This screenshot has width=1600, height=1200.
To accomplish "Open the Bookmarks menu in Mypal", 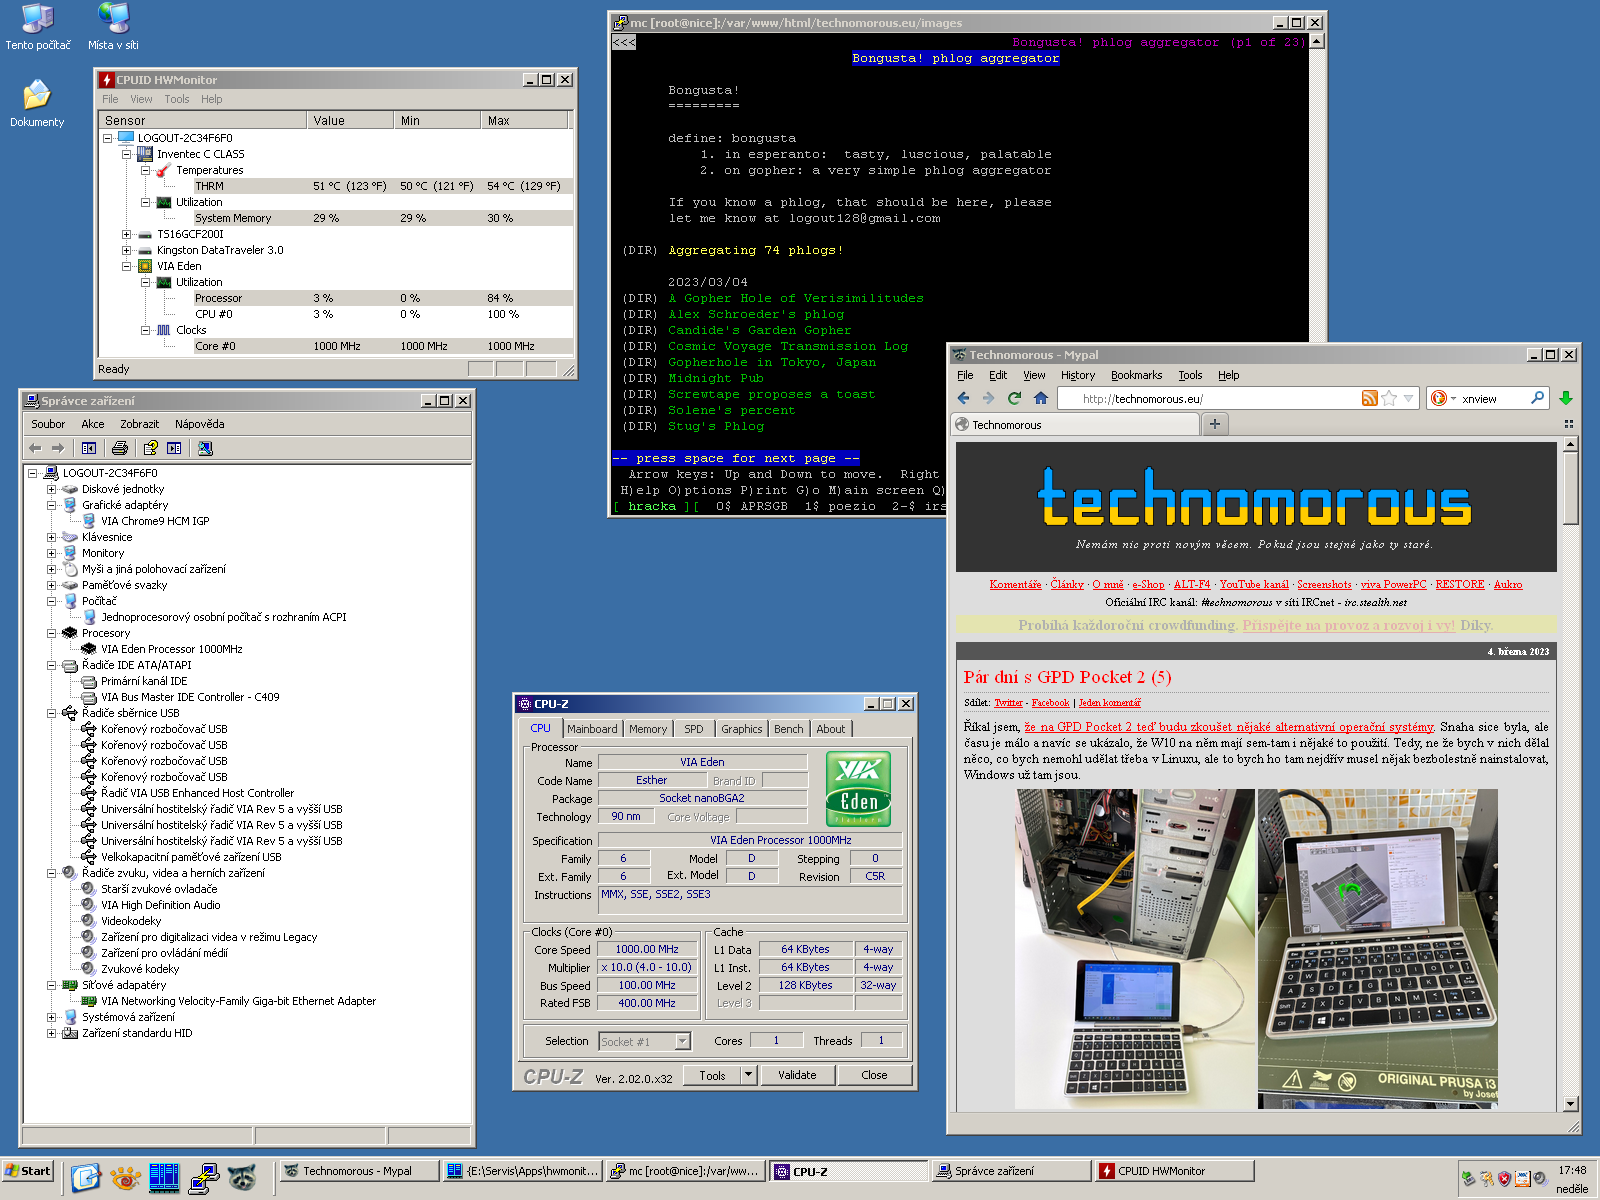I will click(1136, 375).
